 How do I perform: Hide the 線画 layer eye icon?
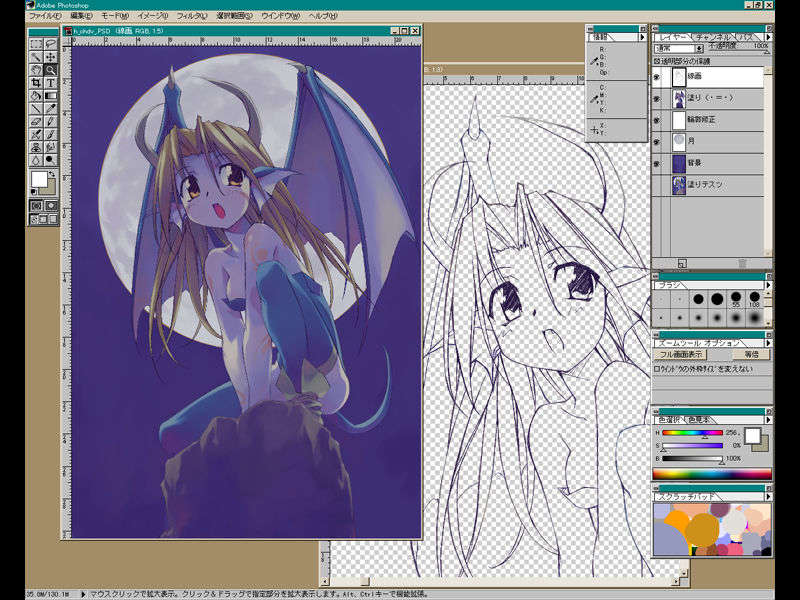pyautogui.click(x=657, y=77)
